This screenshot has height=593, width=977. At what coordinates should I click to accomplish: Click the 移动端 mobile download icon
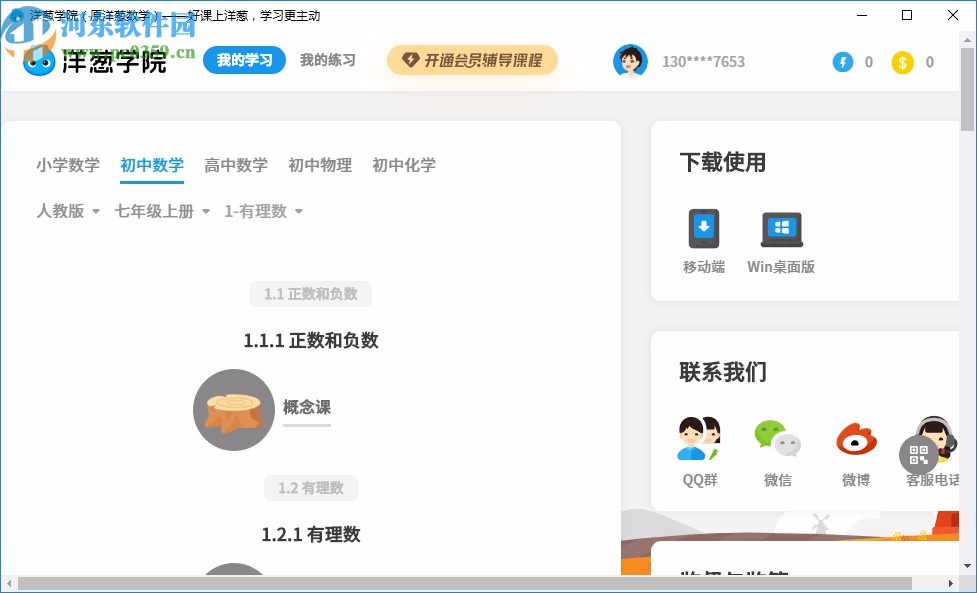coord(703,228)
